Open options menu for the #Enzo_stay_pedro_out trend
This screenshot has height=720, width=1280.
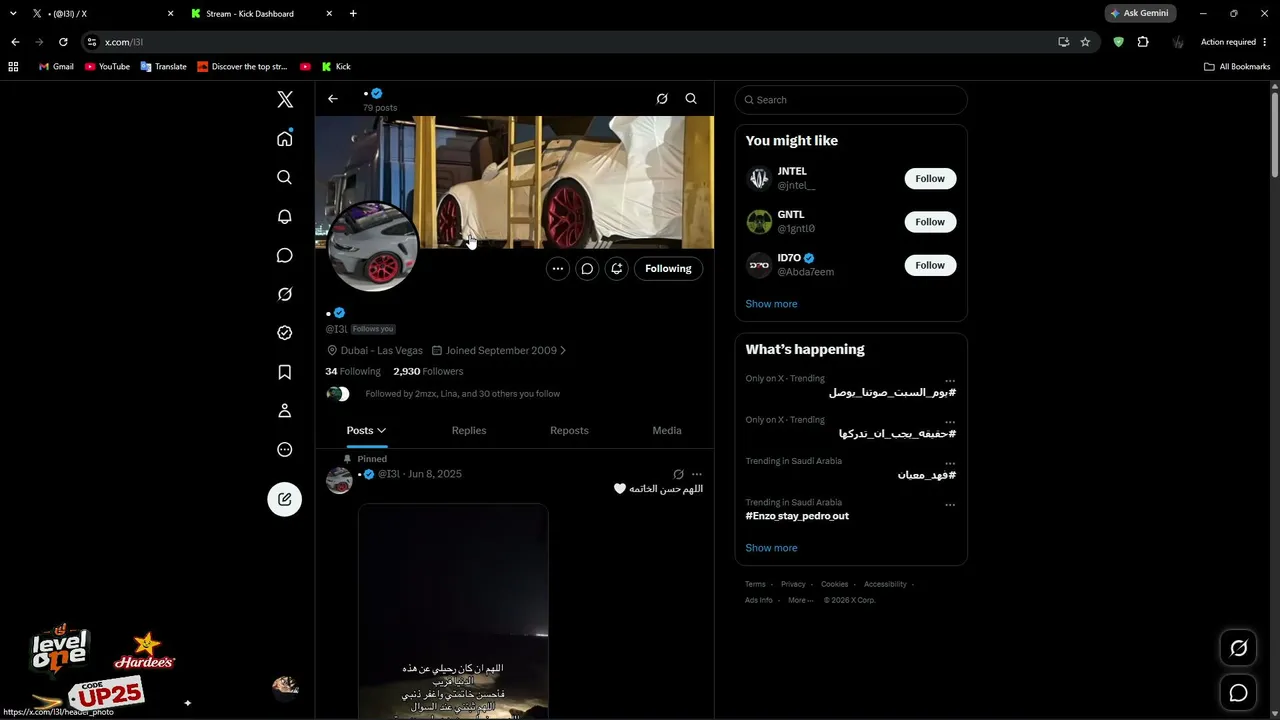pos(950,505)
